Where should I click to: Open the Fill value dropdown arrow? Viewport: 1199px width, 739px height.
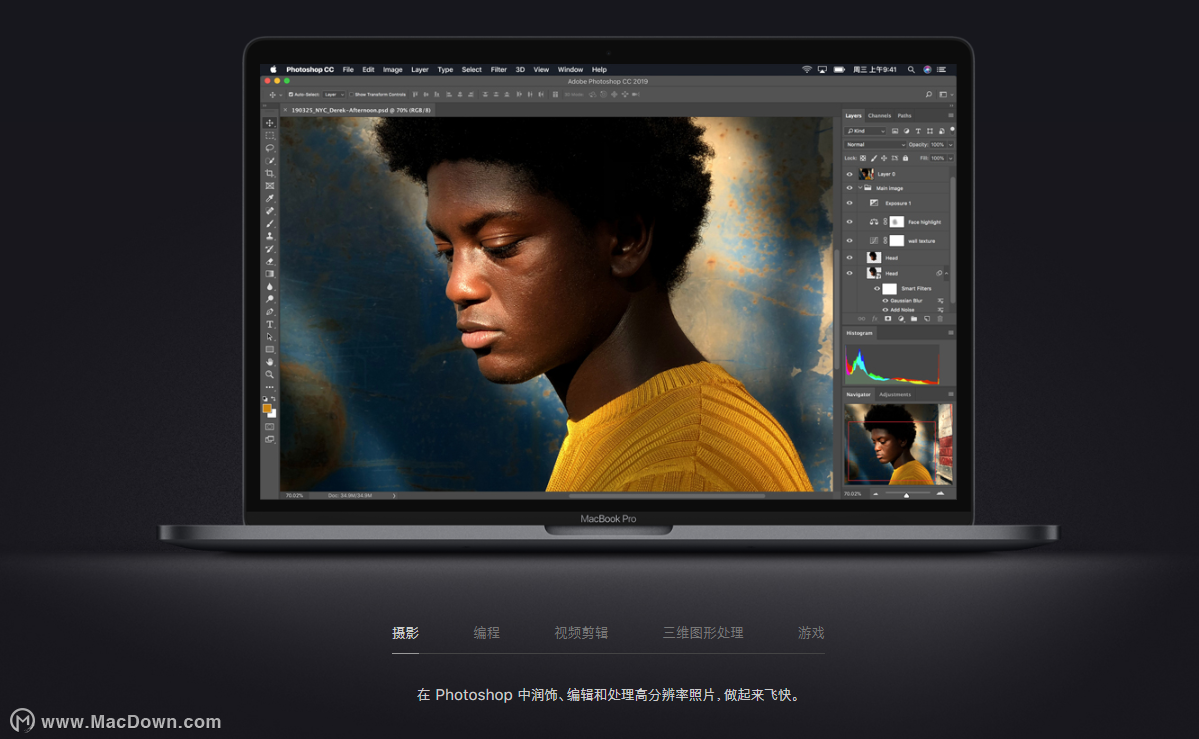point(950,158)
